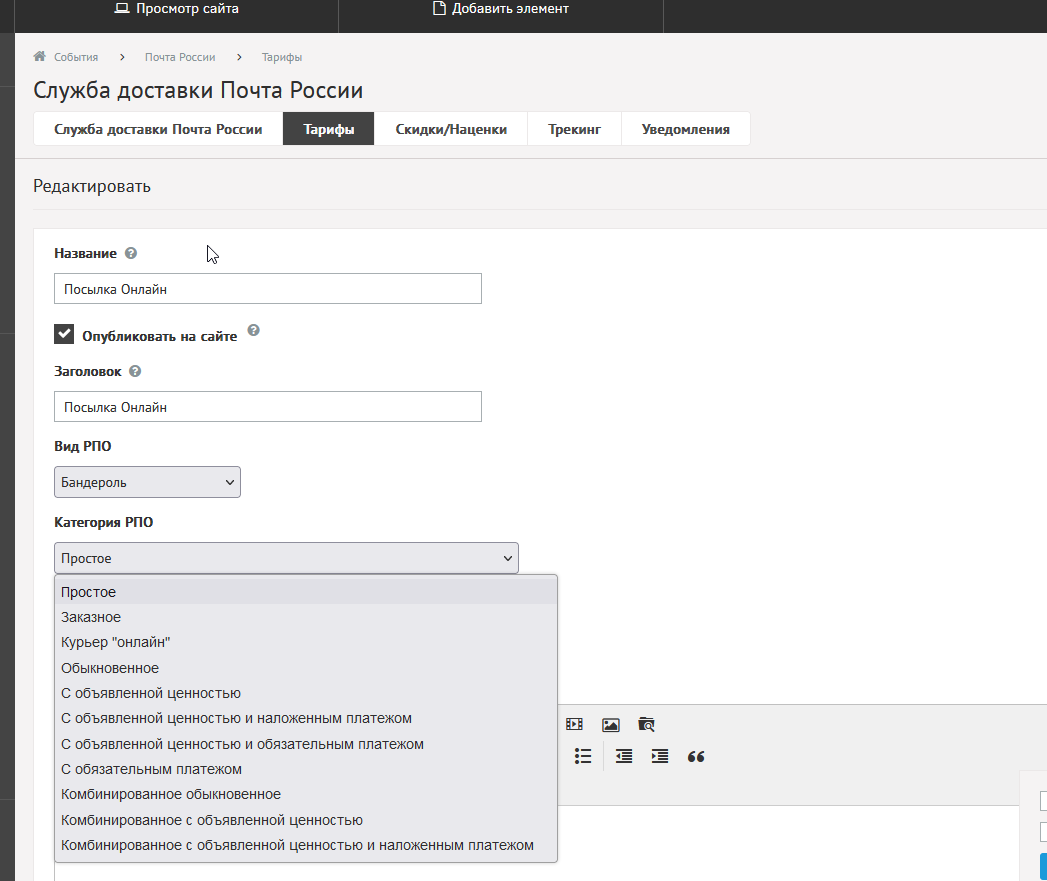Focus the Название input field
The image size is (1047, 881).
[268, 289]
